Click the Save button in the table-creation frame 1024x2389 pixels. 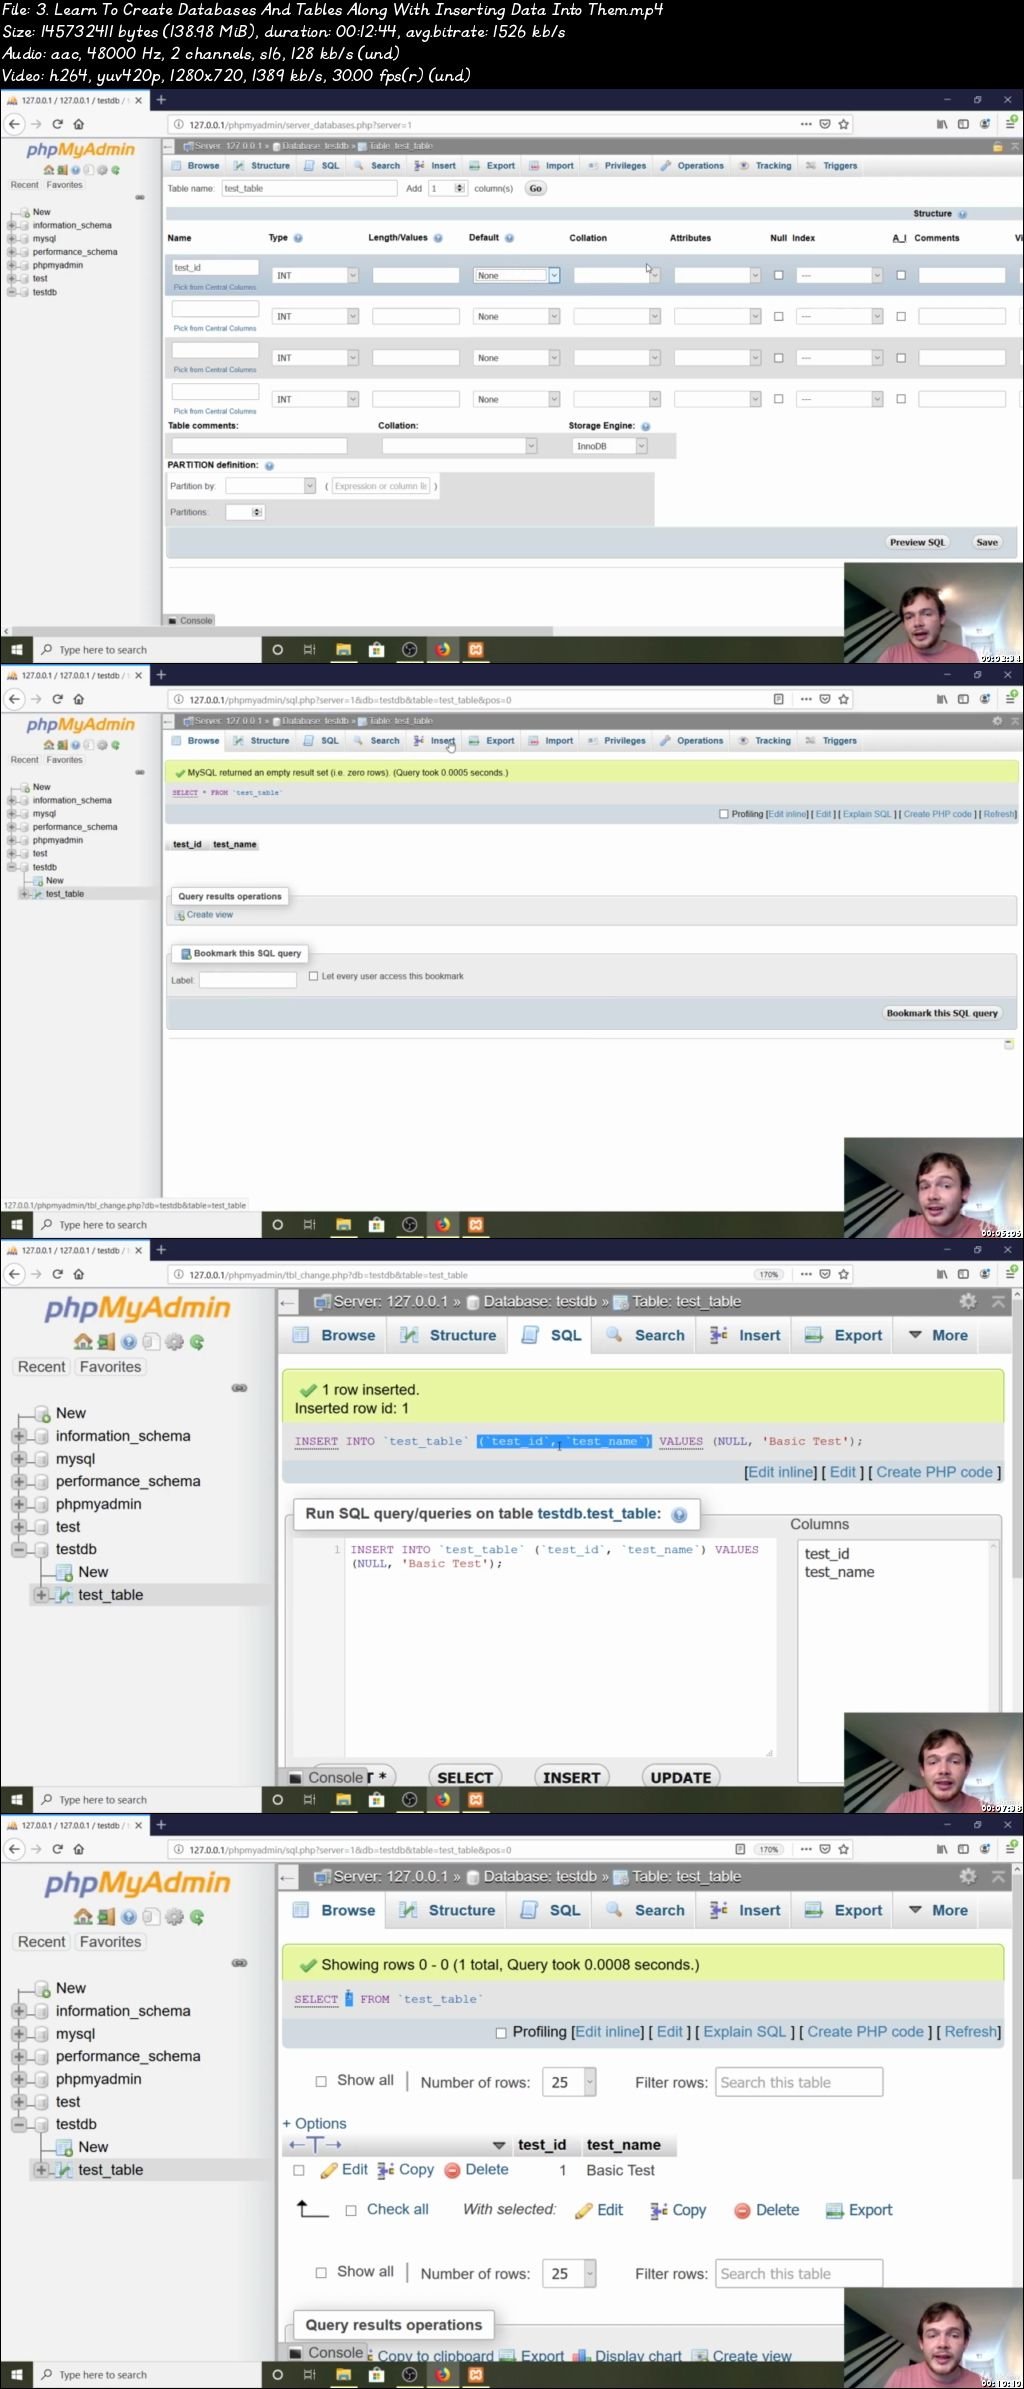987,542
